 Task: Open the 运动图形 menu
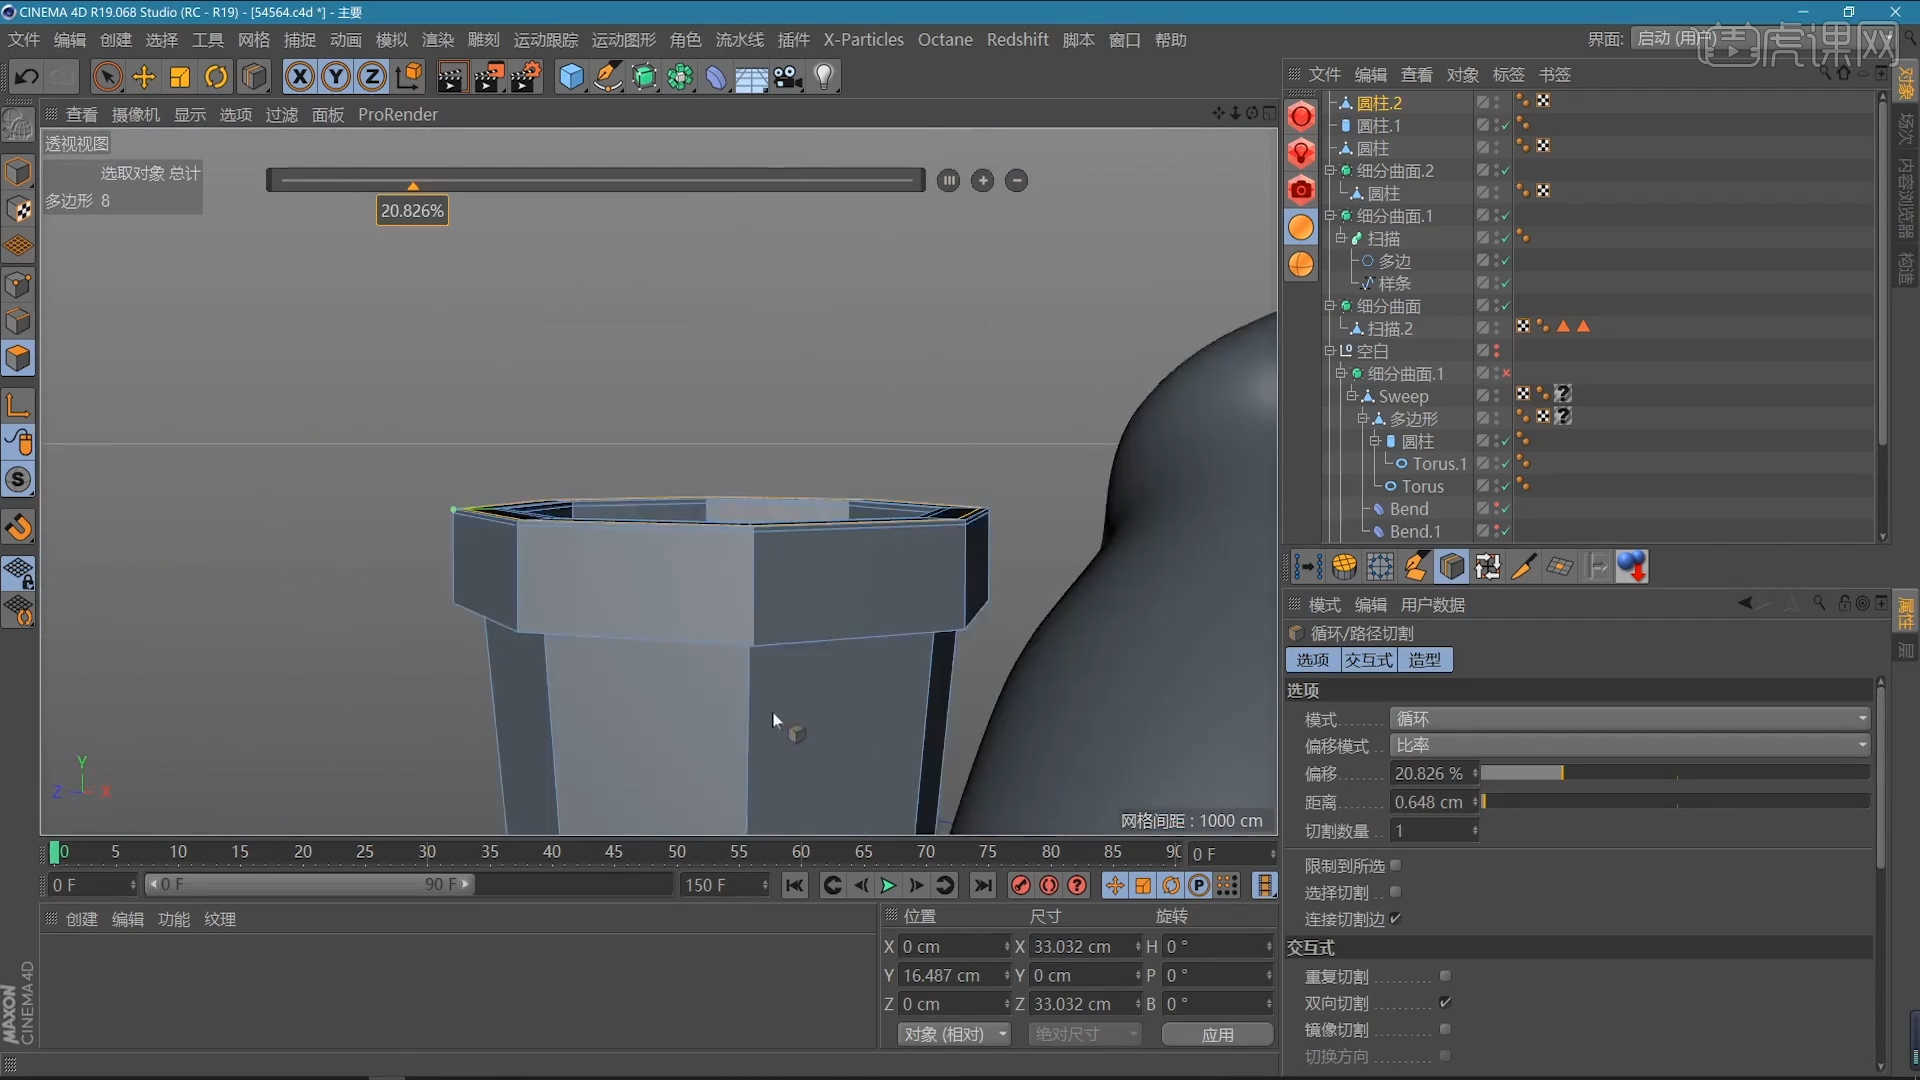623,40
